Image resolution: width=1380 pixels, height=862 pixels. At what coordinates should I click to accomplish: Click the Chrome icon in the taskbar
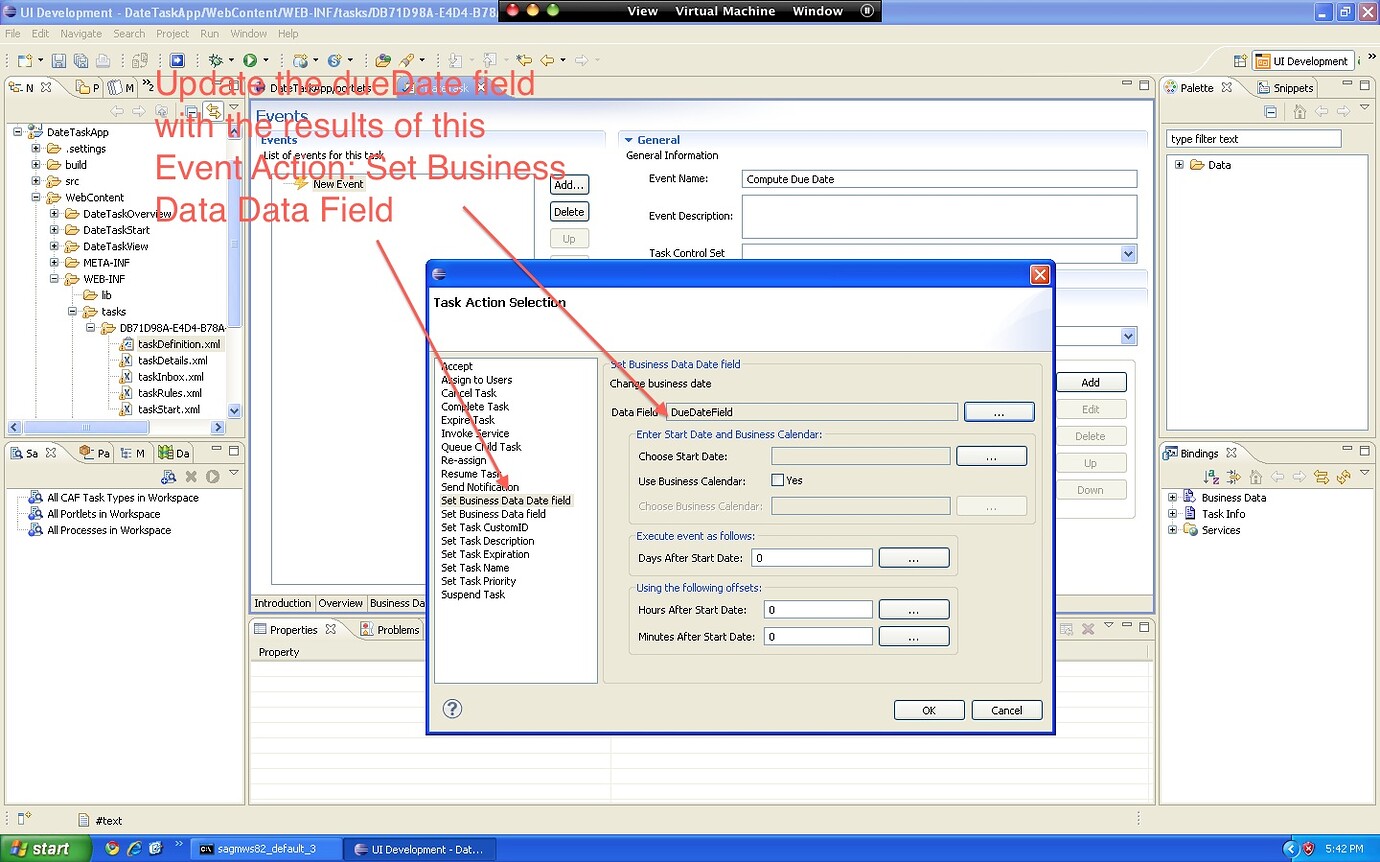[x=112, y=849]
